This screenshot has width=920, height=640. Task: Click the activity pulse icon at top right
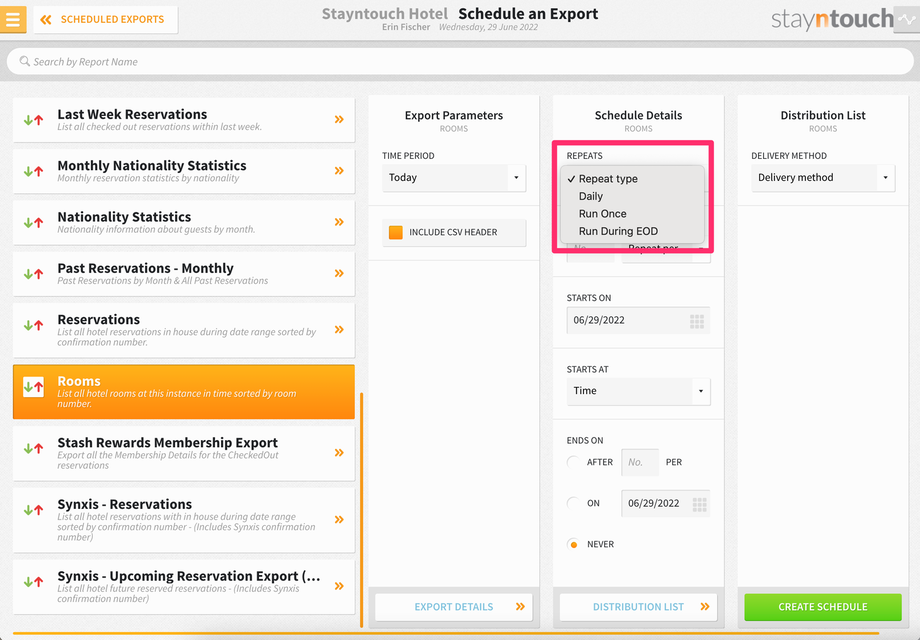(907, 19)
